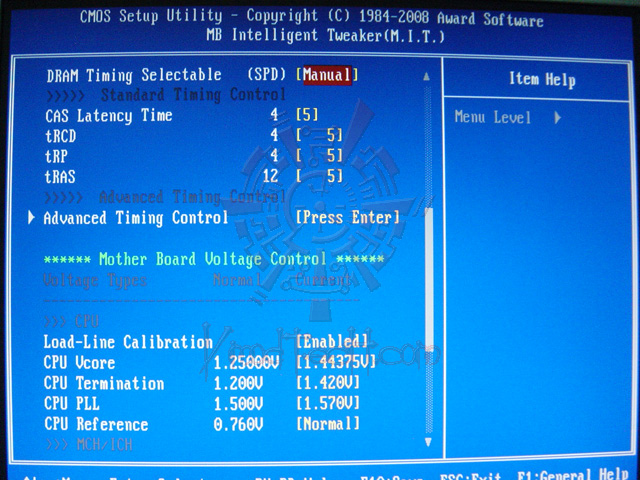Open Advanced Timing Control Press Enter
Screen dimensions: 640x480
click(x=348, y=217)
